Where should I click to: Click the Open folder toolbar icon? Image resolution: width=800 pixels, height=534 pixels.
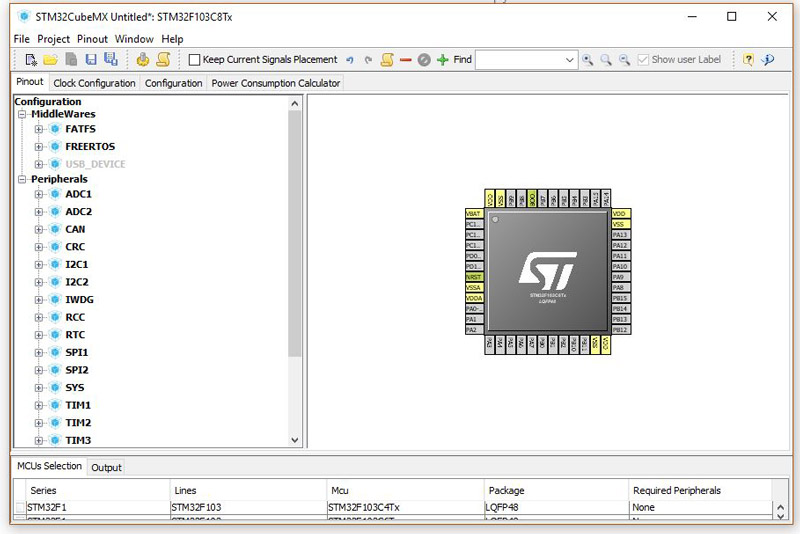tap(50, 60)
